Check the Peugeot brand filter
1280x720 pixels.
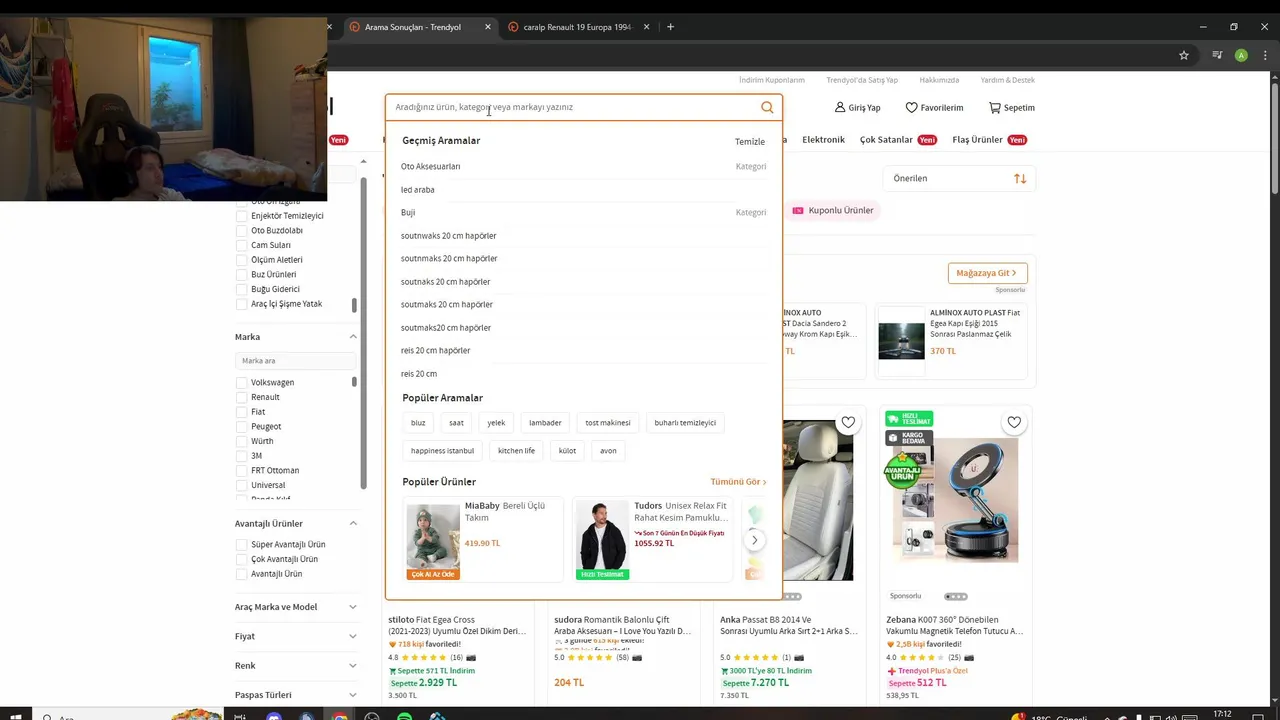pyautogui.click(x=241, y=426)
